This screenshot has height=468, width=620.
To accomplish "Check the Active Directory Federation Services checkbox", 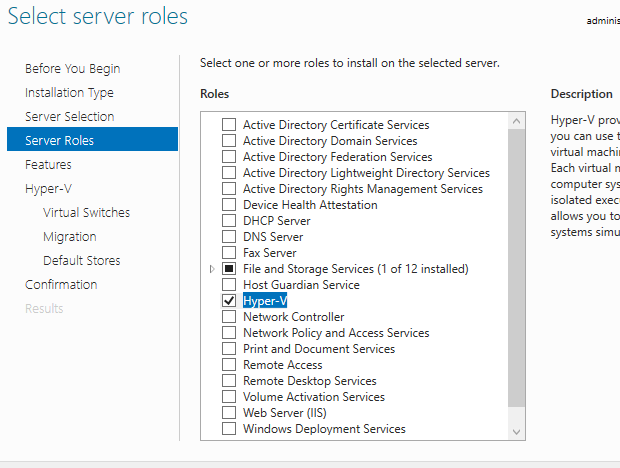I will 229,157.
